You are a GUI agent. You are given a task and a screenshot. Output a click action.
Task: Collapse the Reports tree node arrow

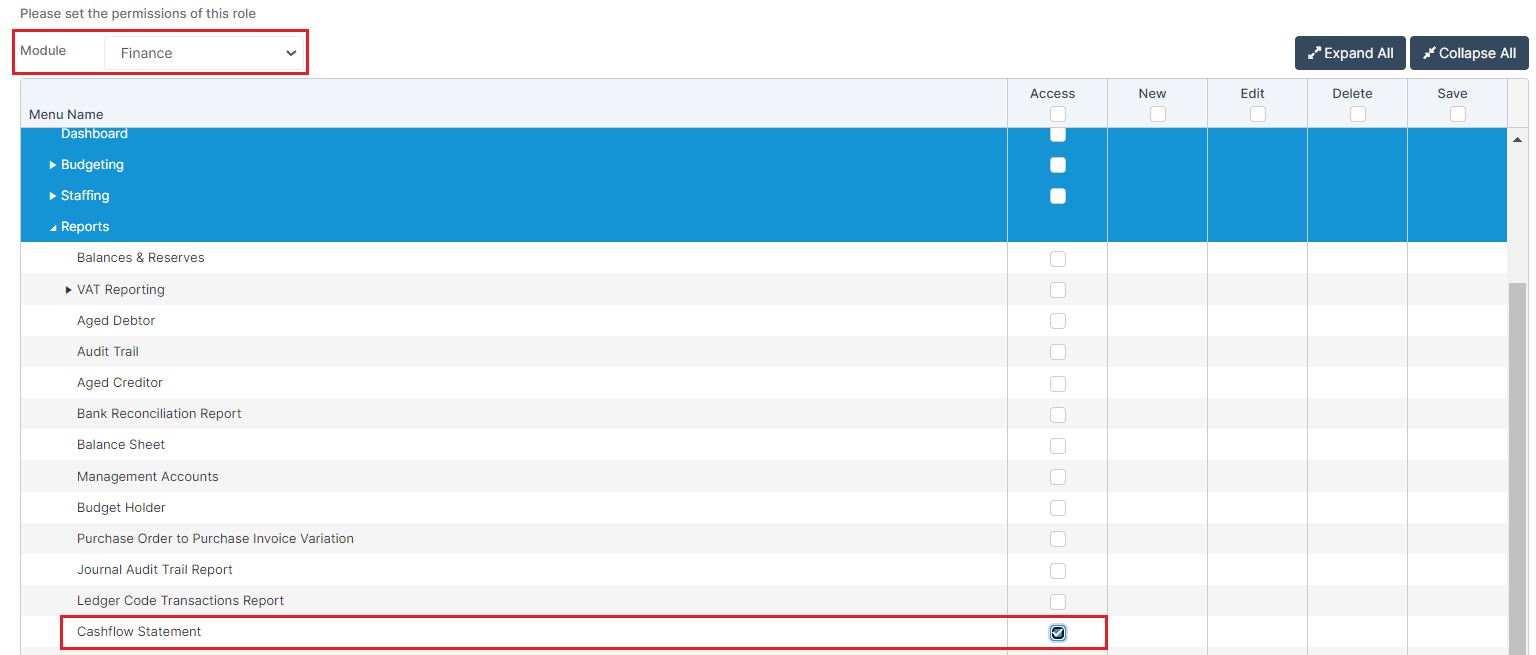point(53,228)
